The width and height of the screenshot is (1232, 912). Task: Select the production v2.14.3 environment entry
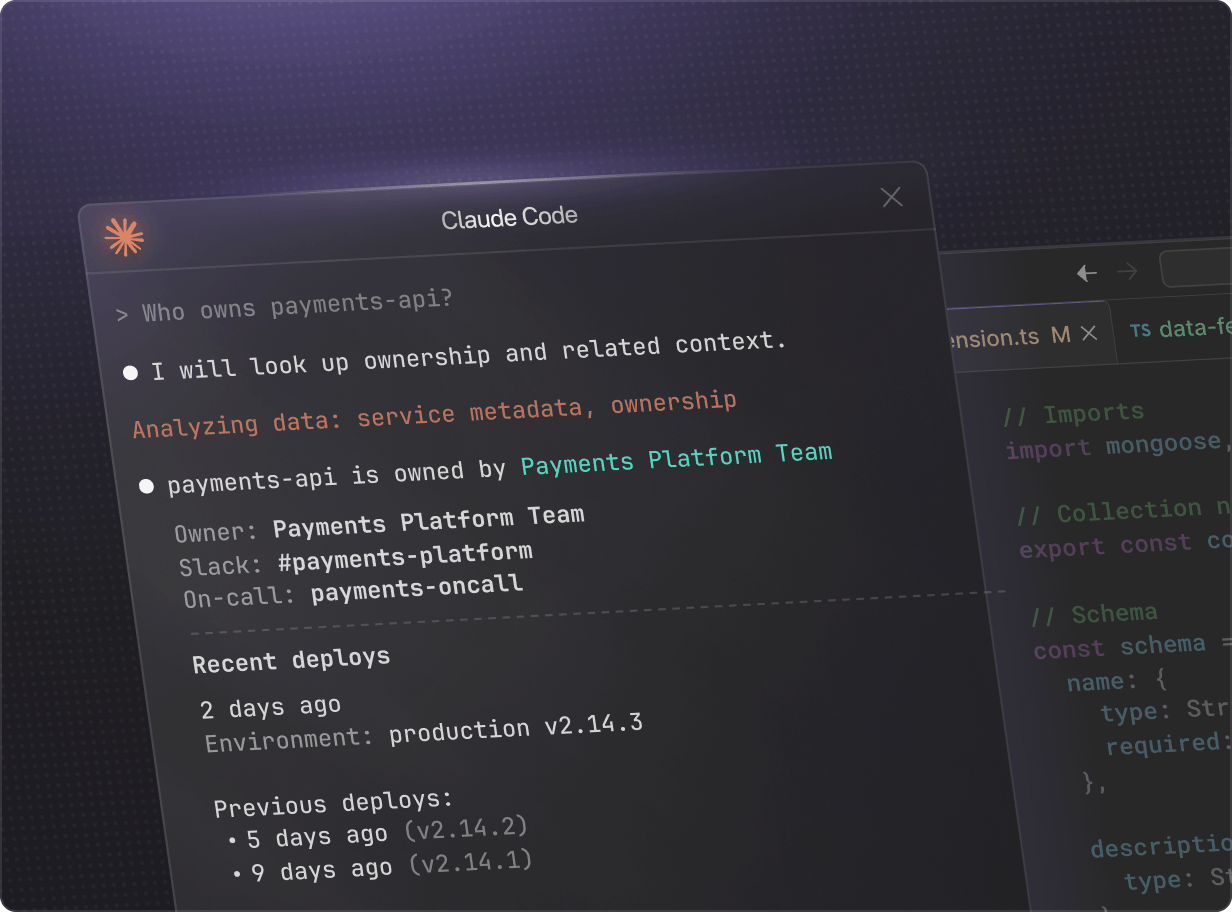[x=515, y=729]
